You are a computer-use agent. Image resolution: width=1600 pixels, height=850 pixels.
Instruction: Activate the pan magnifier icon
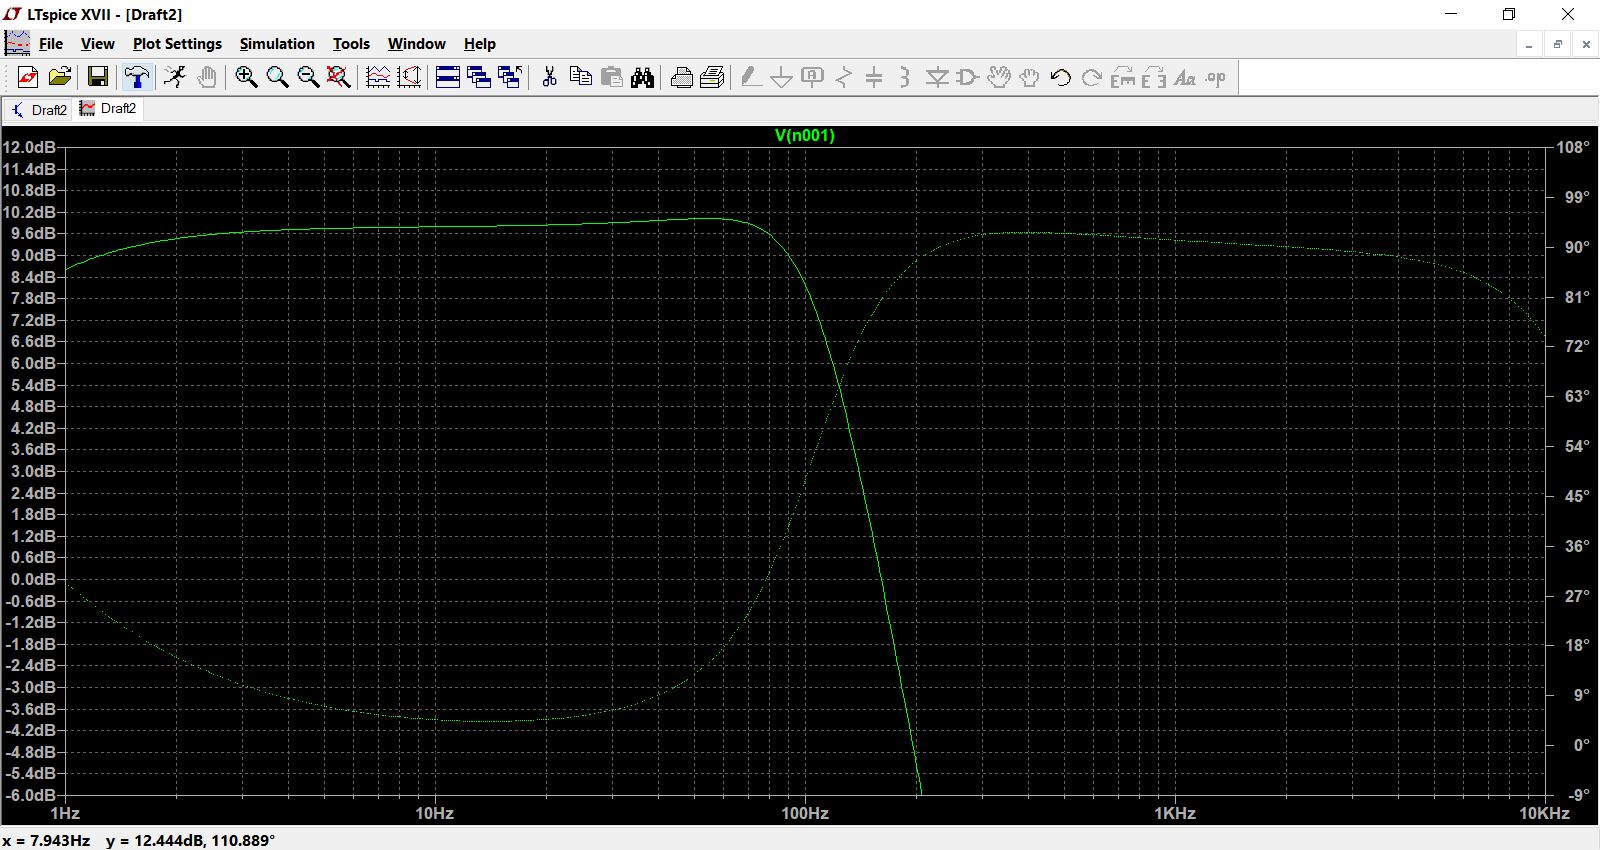point(277,77)
